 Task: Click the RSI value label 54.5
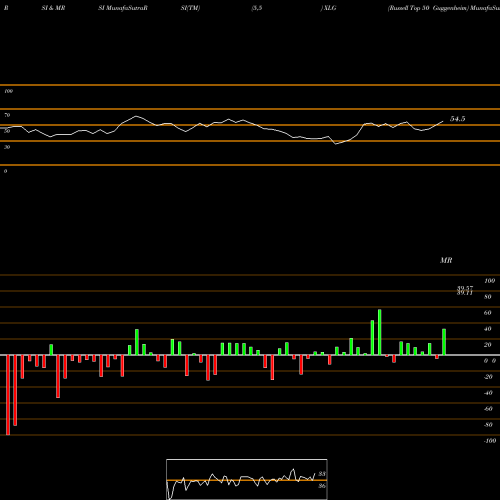(x=457, y=119)
